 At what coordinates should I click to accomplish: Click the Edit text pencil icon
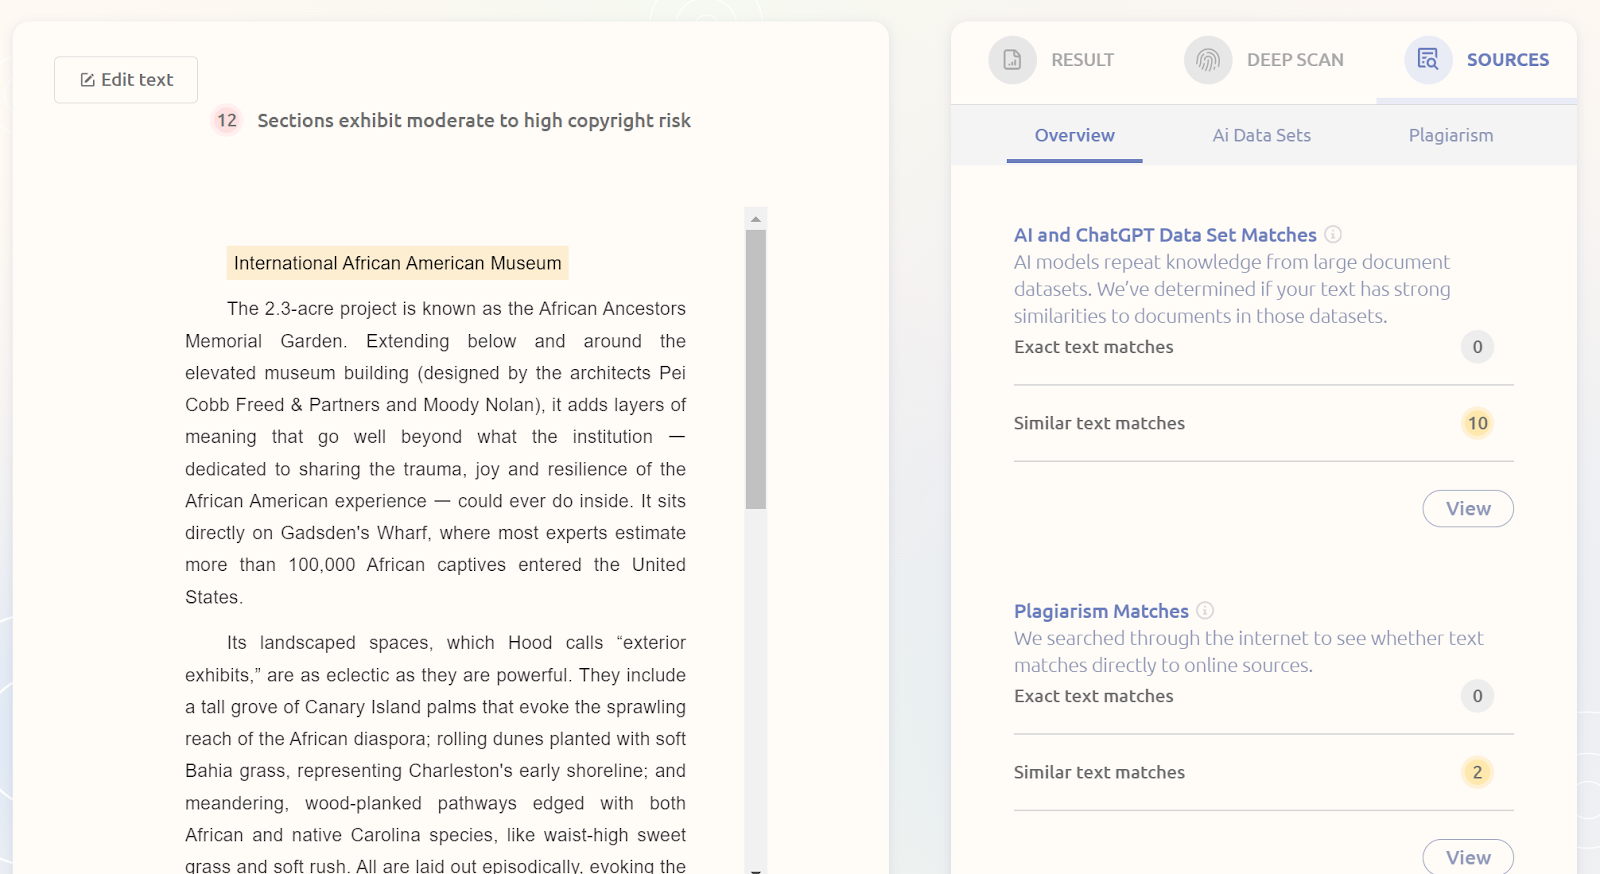click(x=87, y=80)
